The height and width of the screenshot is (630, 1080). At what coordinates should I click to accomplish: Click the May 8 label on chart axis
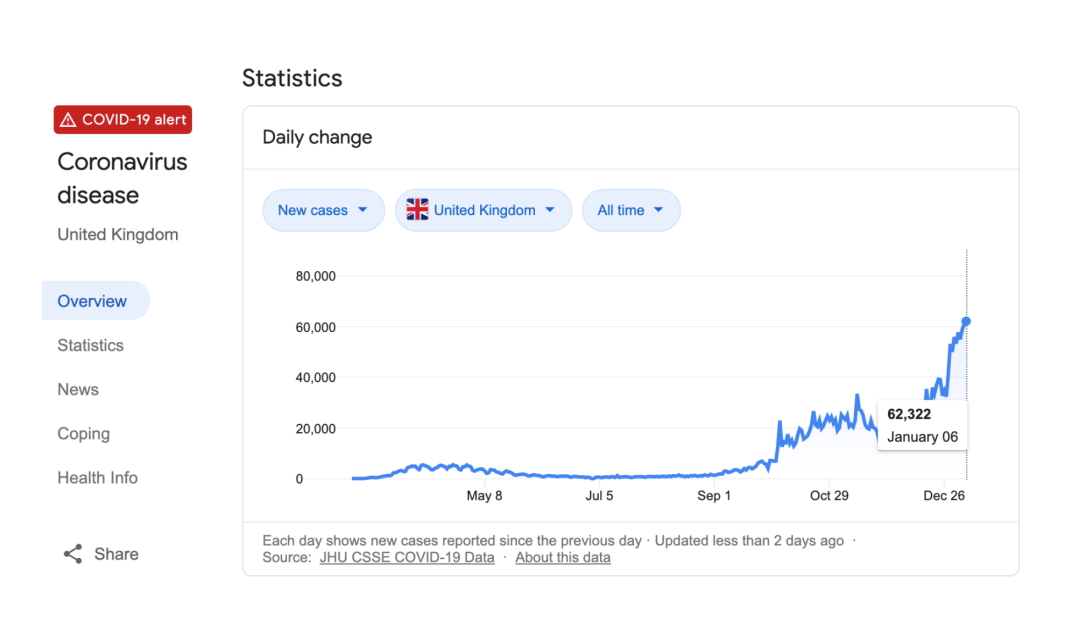tap(485, 496)
